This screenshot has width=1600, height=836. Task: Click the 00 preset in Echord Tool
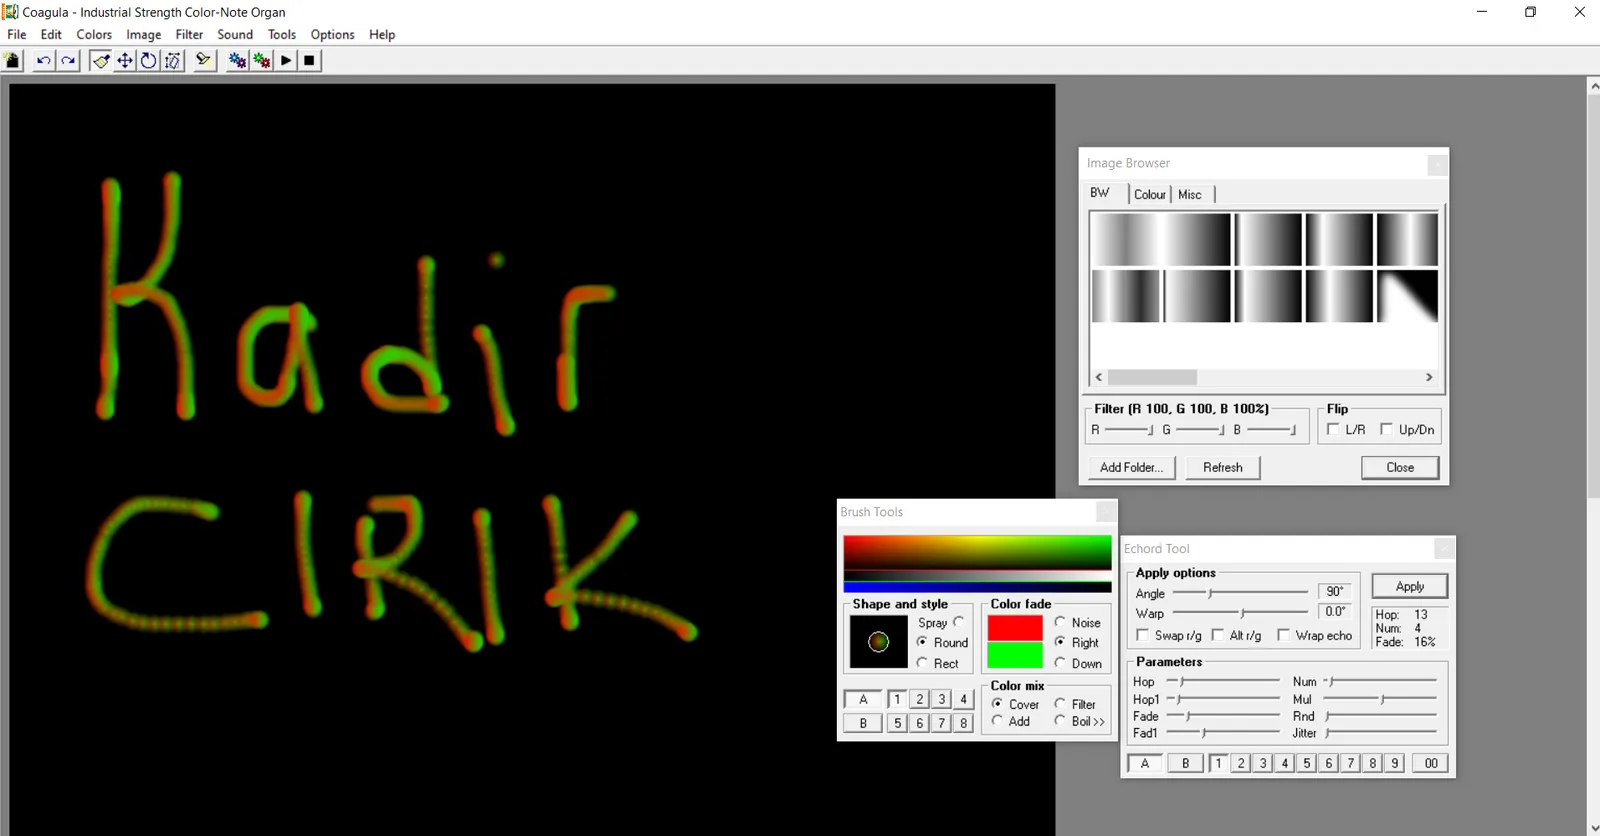tap(1431, 763)
